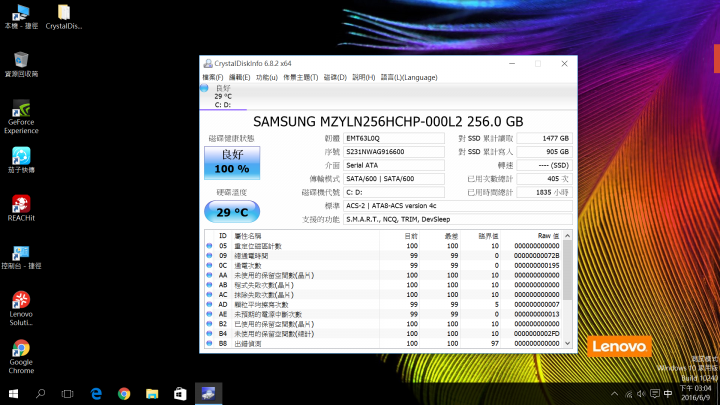Click the 905 GB total writes value
This screenshot has height=405, width=720.
(544, 152)
